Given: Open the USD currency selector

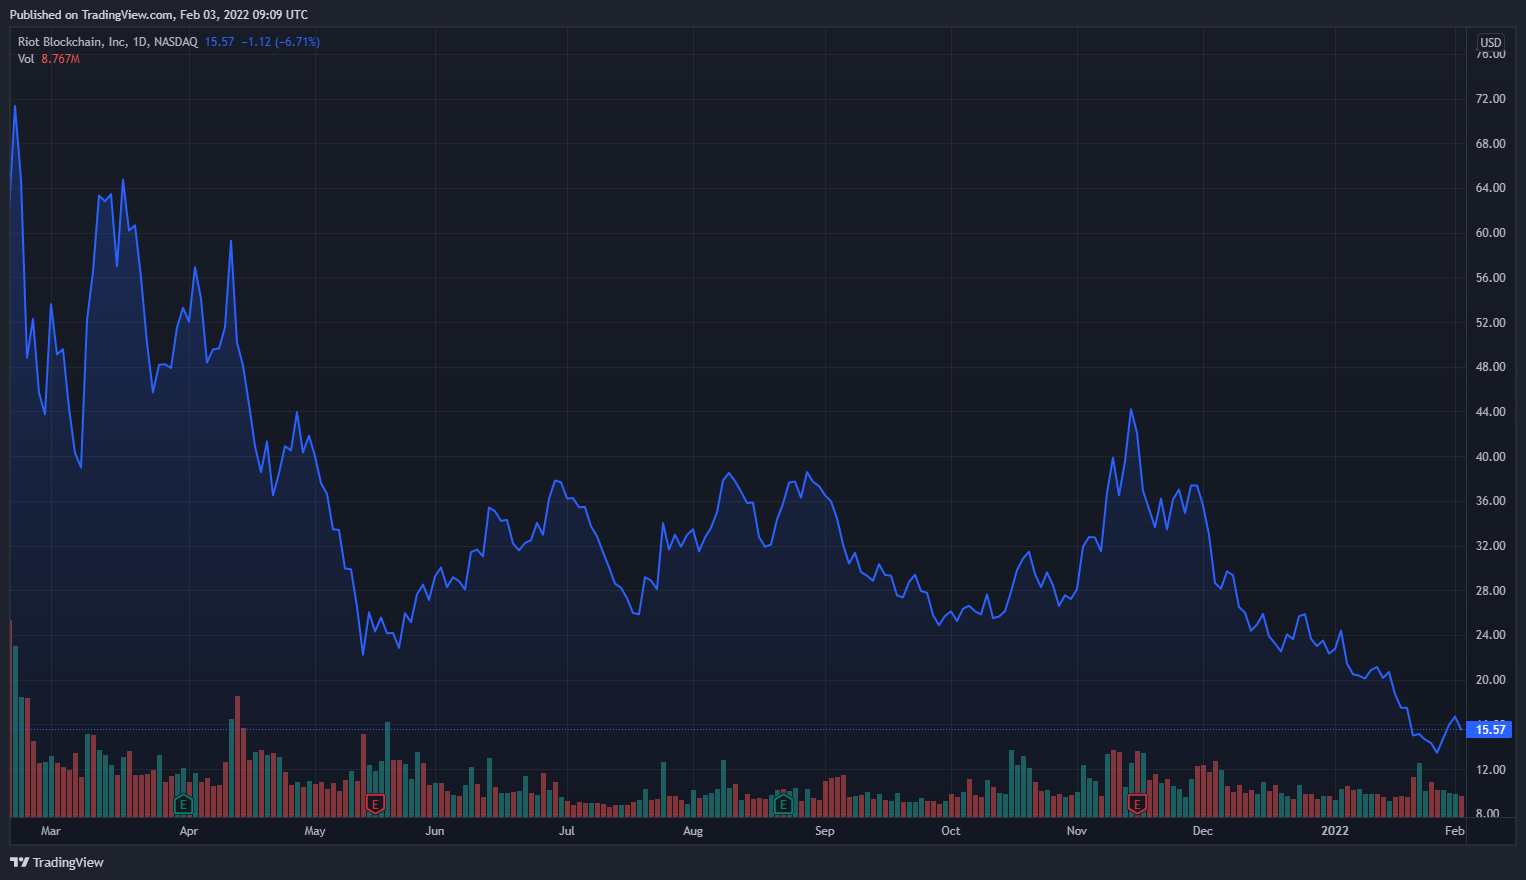Looking at the screenshot, I should (1491, 42).
